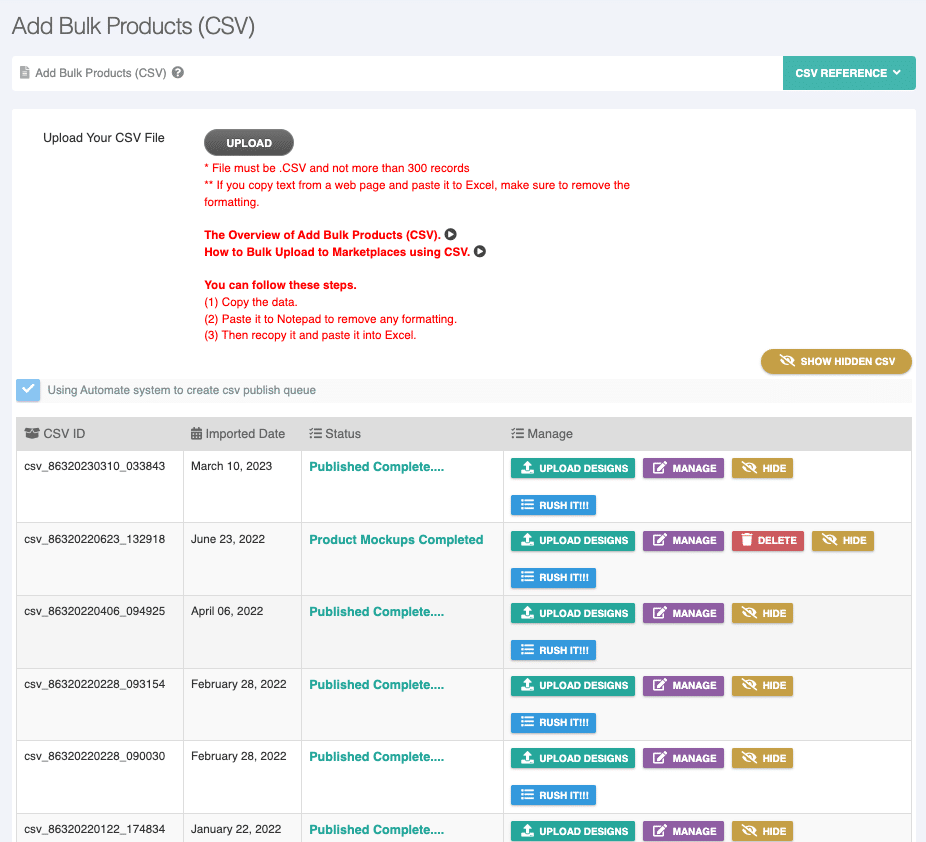Open the CSV Reference dropdown
The height and width of the screenshot is (842, 926).
(x=848, y=73)
